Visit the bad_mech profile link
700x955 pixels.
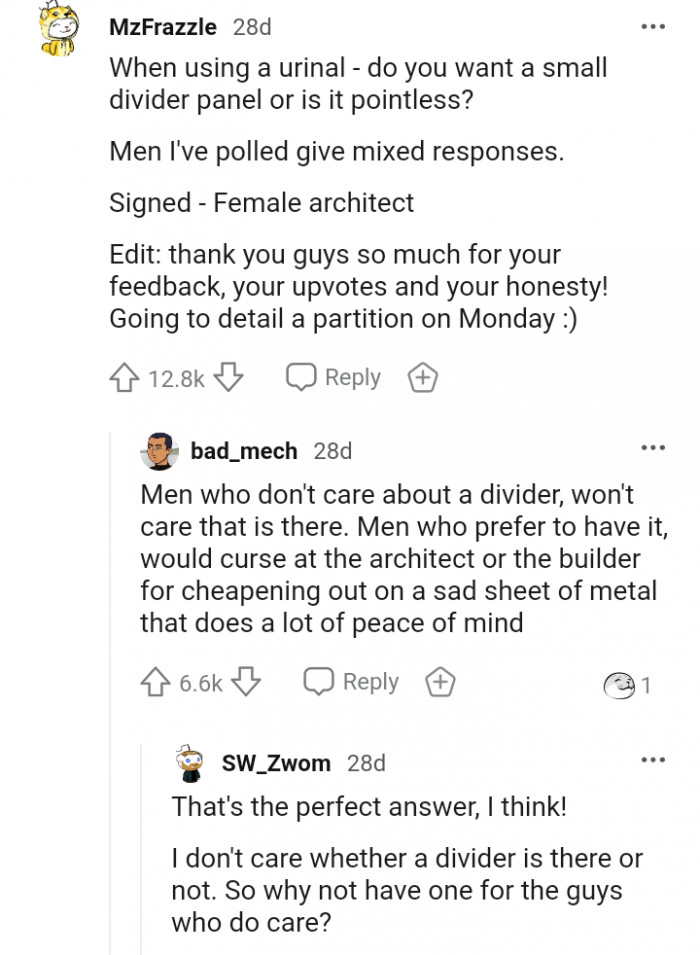[x=244, y=451]
